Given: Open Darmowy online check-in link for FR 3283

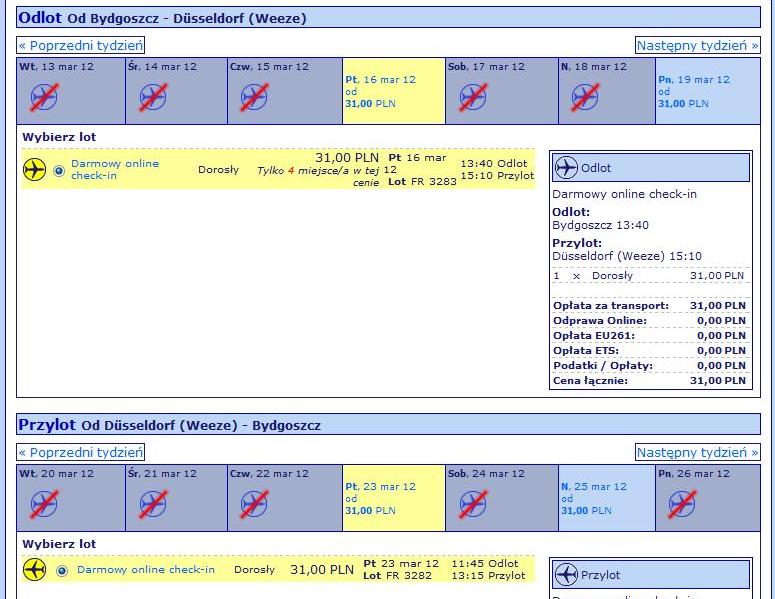Looking at the screenshot, I should click(x=115, y=170).
